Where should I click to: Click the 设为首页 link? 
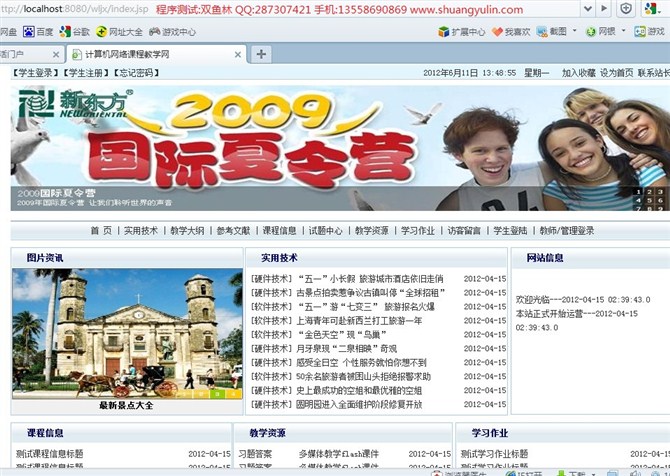click(x=617, y=73)
